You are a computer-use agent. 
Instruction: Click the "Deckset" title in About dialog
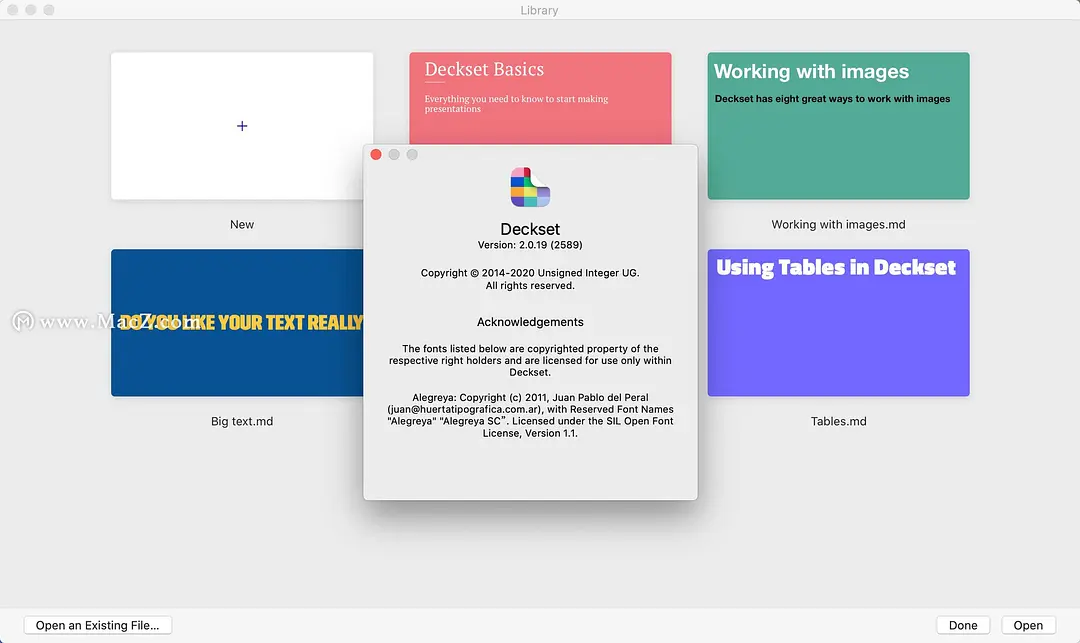point(530,229)
